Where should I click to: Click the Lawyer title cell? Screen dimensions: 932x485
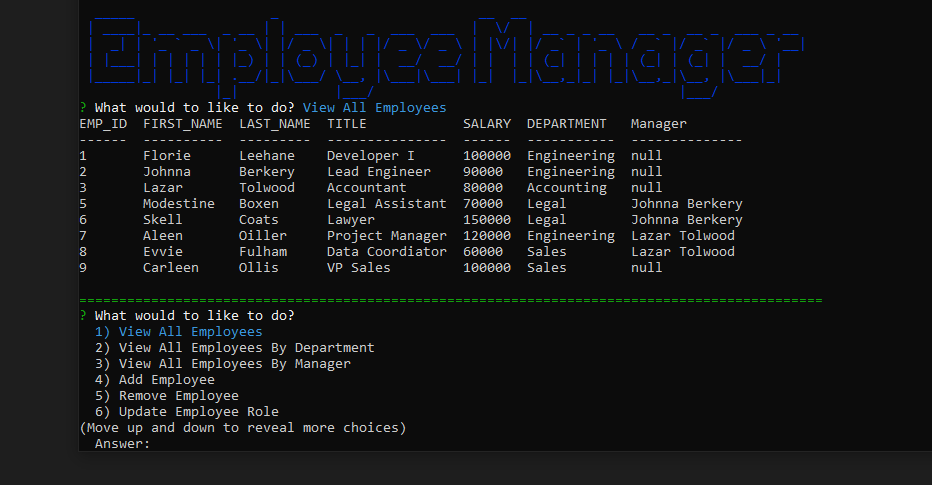pyautogui.click(x=351, y=220)
